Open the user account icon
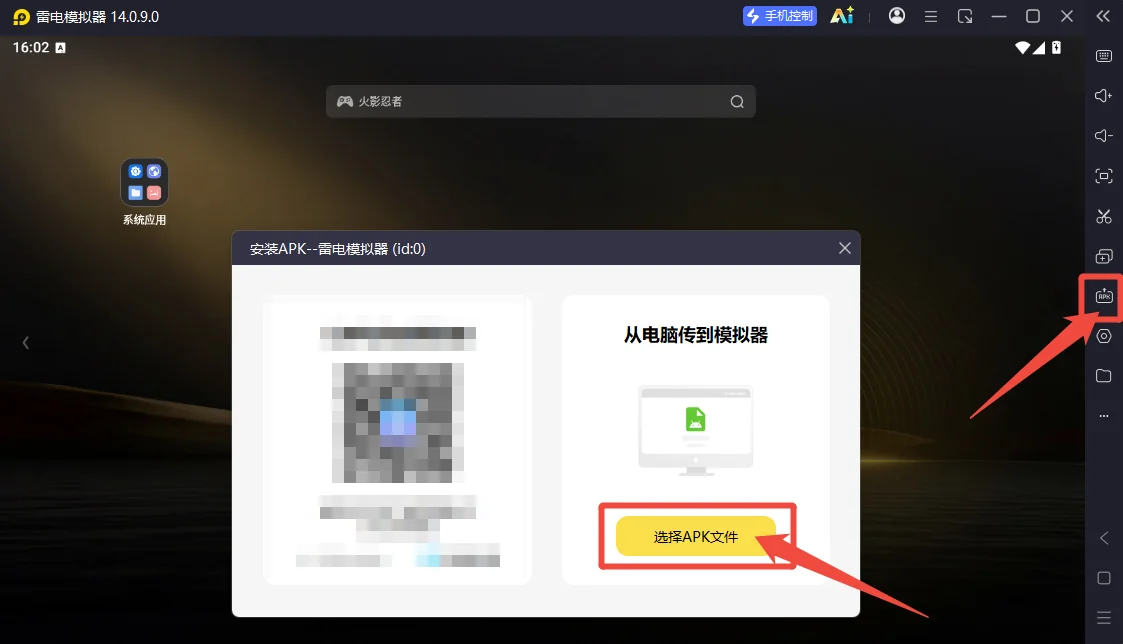Viewport: 1123px width, 644px height. tap(897, 16)
